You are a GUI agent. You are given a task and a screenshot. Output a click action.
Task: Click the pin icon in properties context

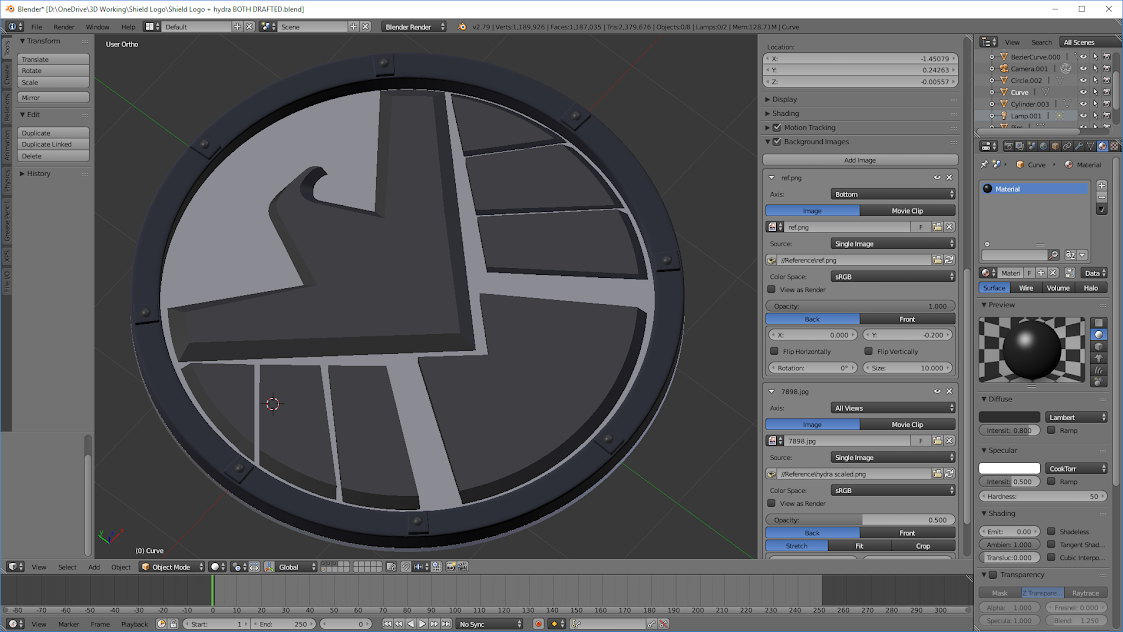(984, 165)
